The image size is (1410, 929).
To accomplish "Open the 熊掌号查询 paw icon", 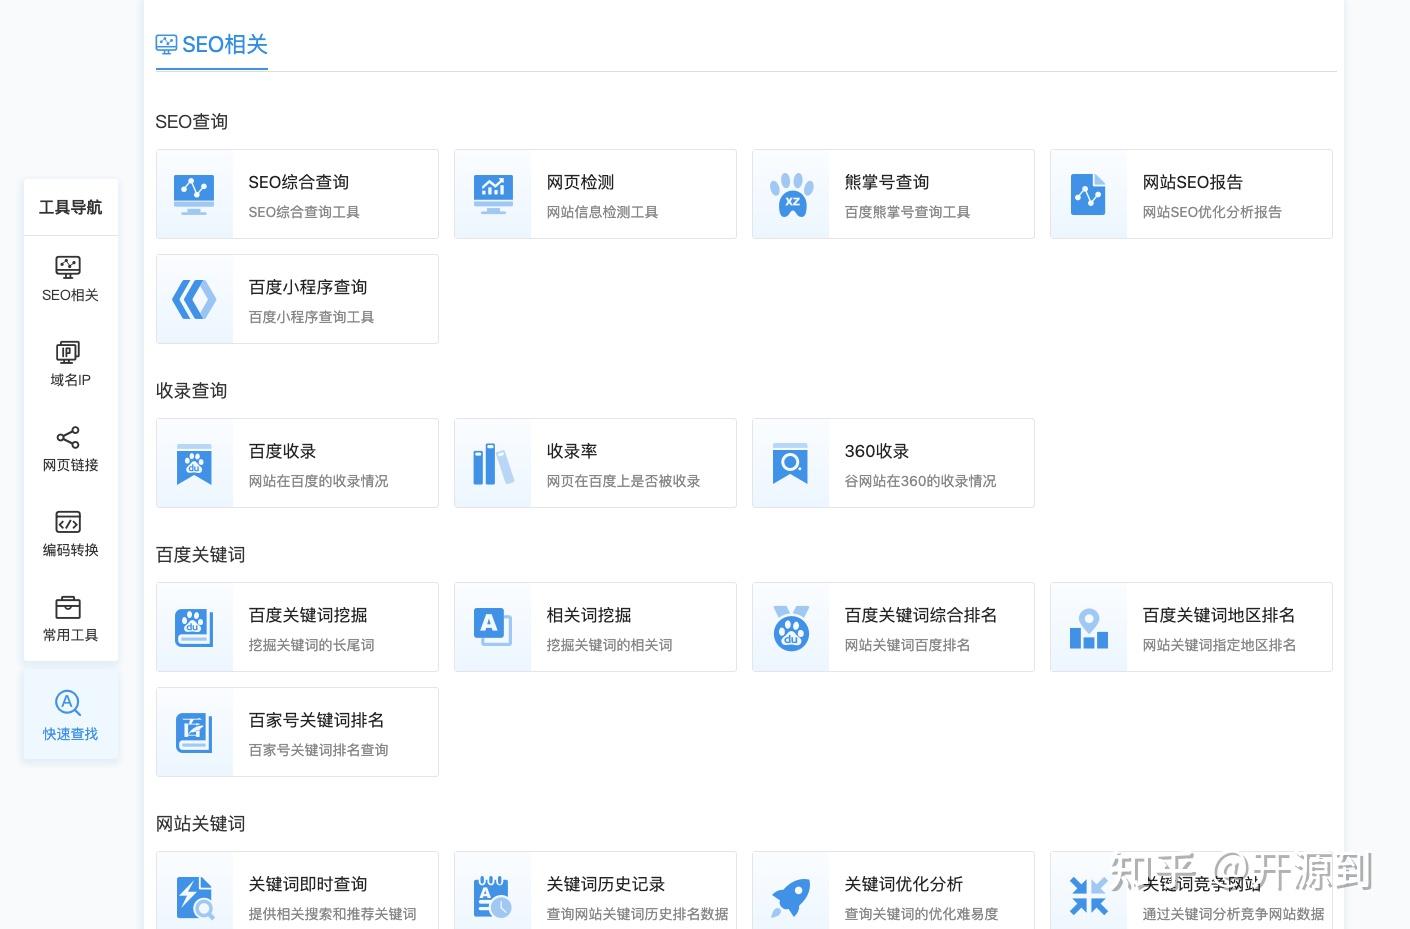I will (x=791, y=194).
